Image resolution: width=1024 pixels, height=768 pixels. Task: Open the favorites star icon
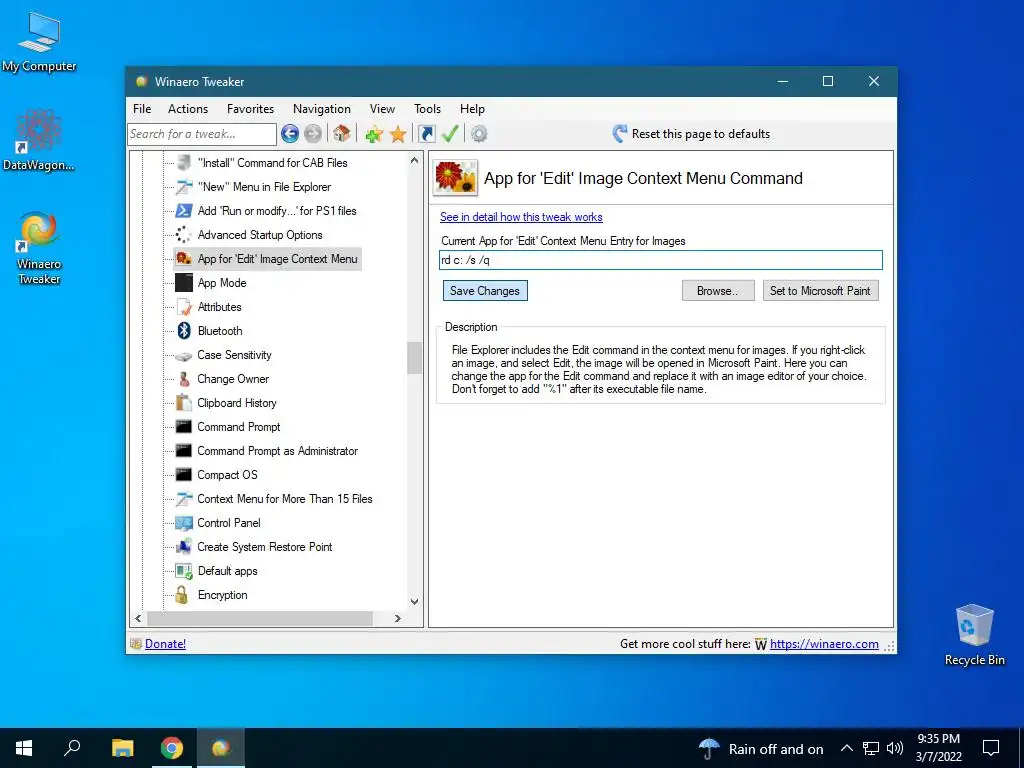tap(398, 135)
